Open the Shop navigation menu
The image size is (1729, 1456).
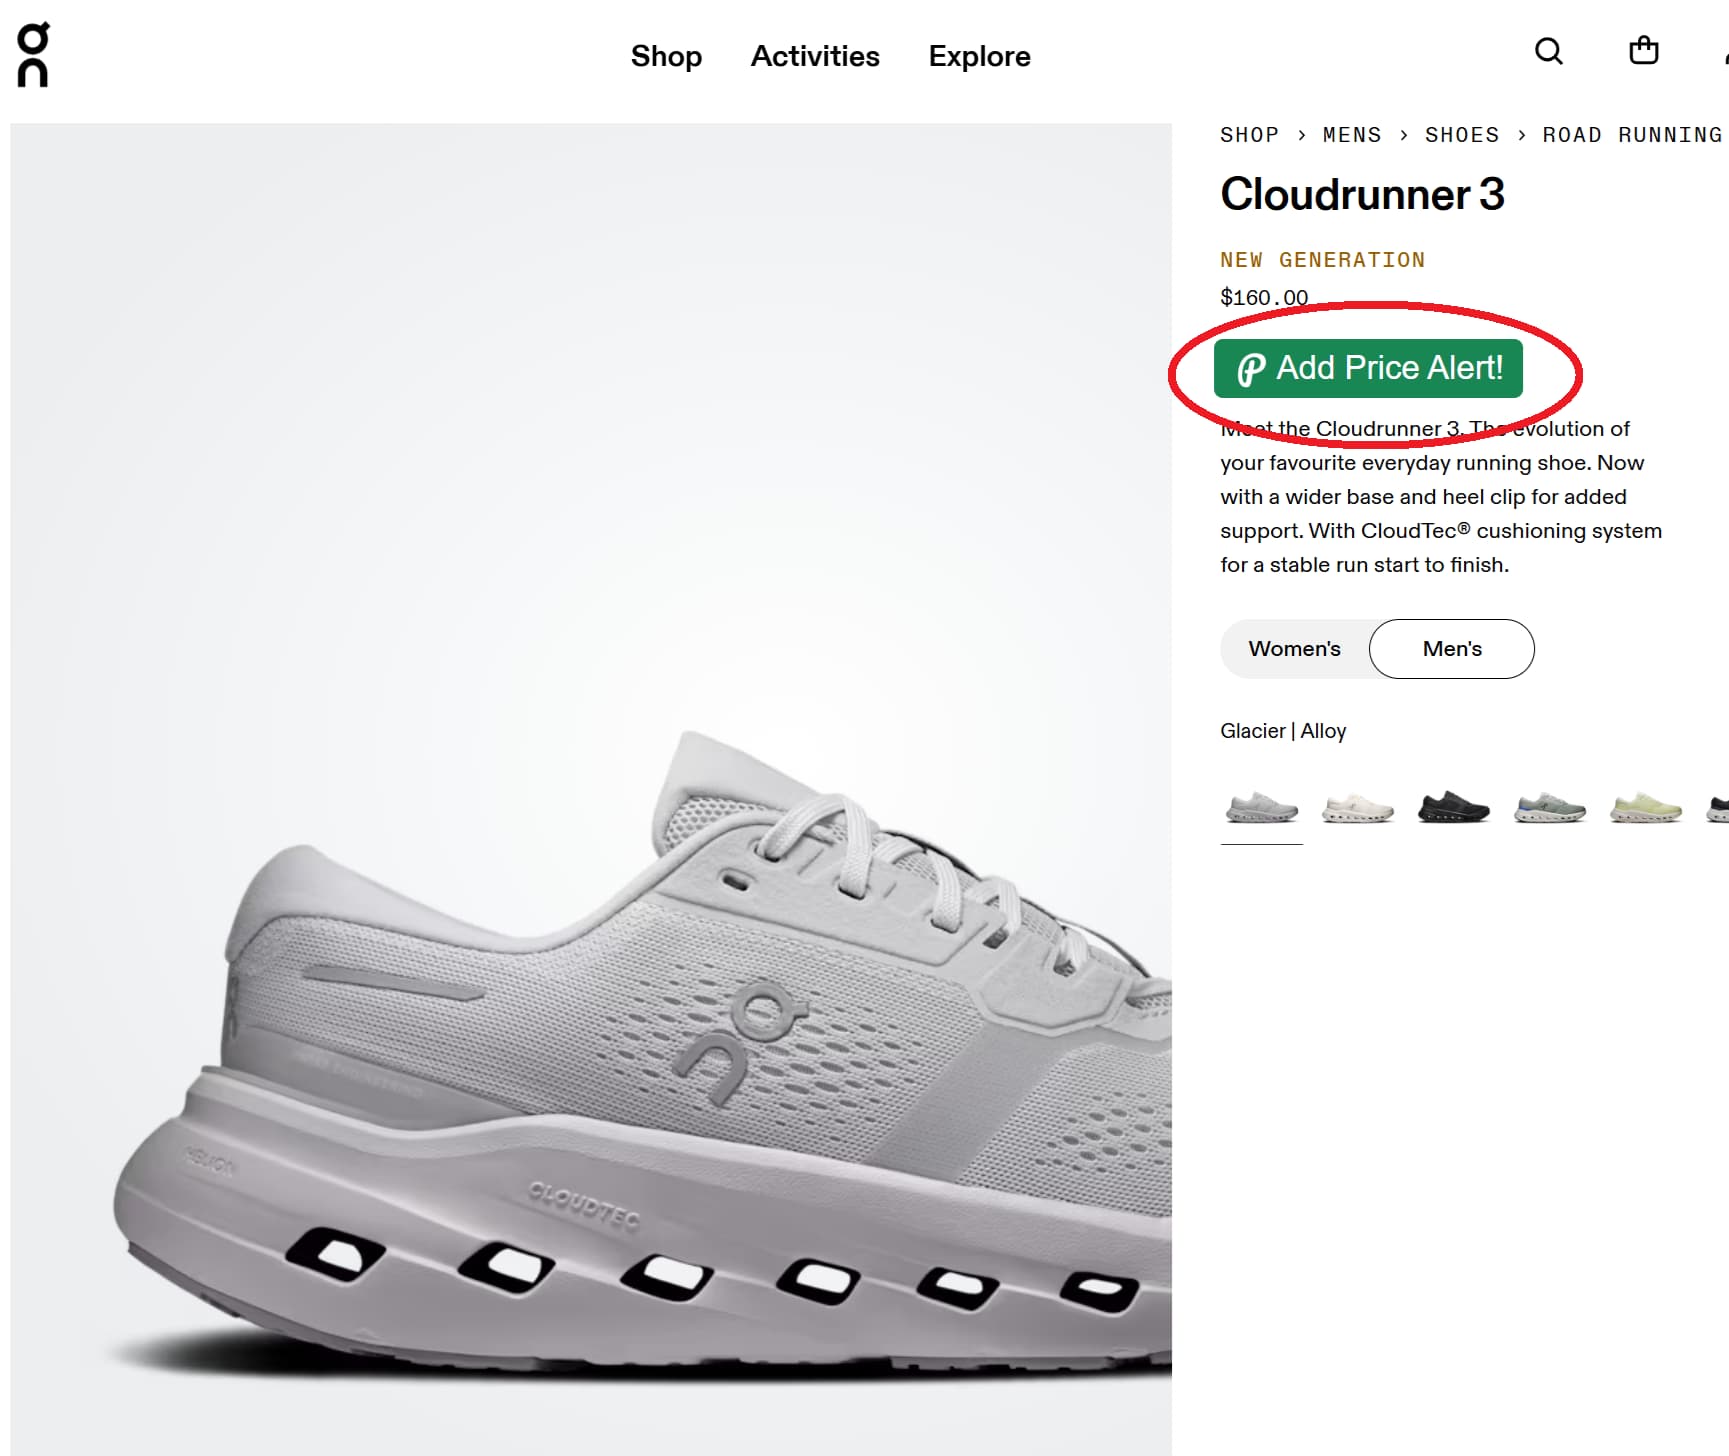click(666, 57)
